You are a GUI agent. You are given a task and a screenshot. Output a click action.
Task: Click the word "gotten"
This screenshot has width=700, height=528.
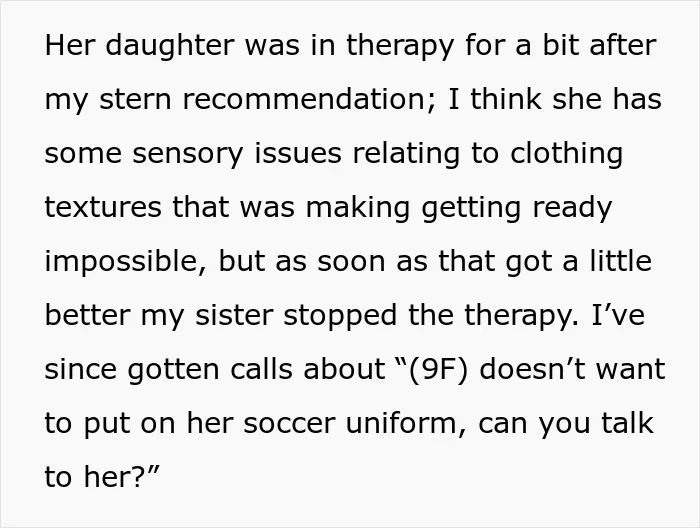tap(173, 370)
